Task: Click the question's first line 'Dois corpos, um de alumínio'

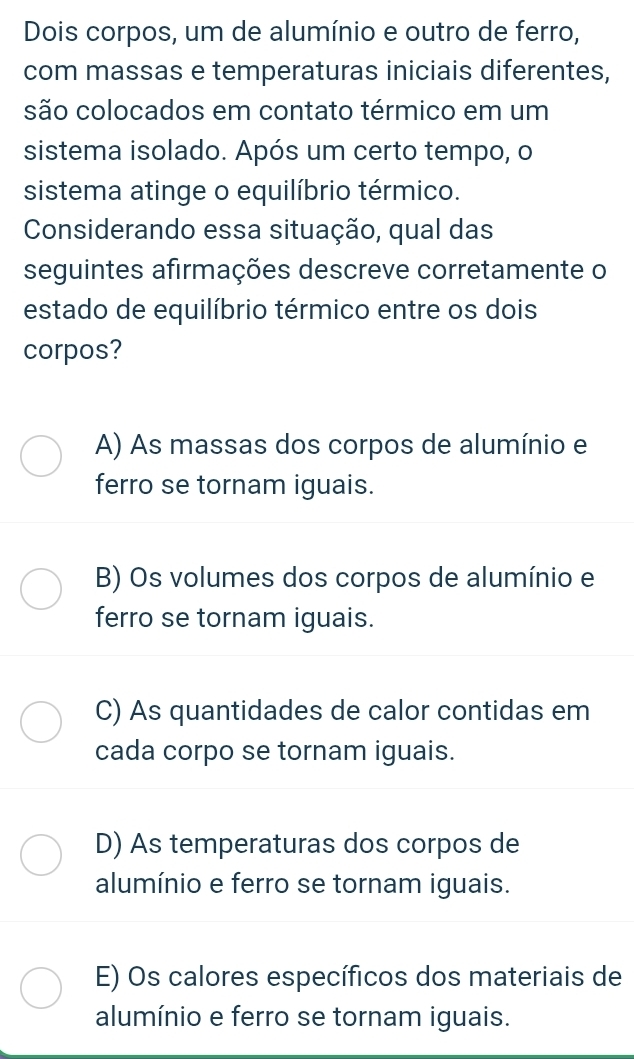Action: coord(298,29)
